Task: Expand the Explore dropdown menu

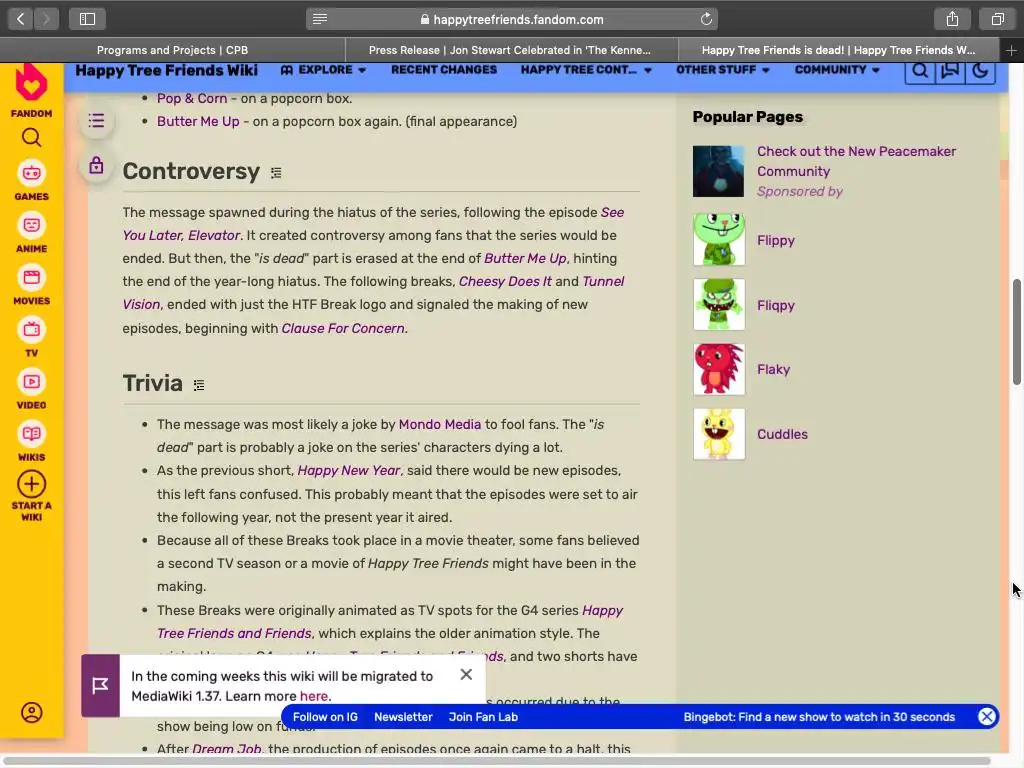Action: tap(323, 70)
